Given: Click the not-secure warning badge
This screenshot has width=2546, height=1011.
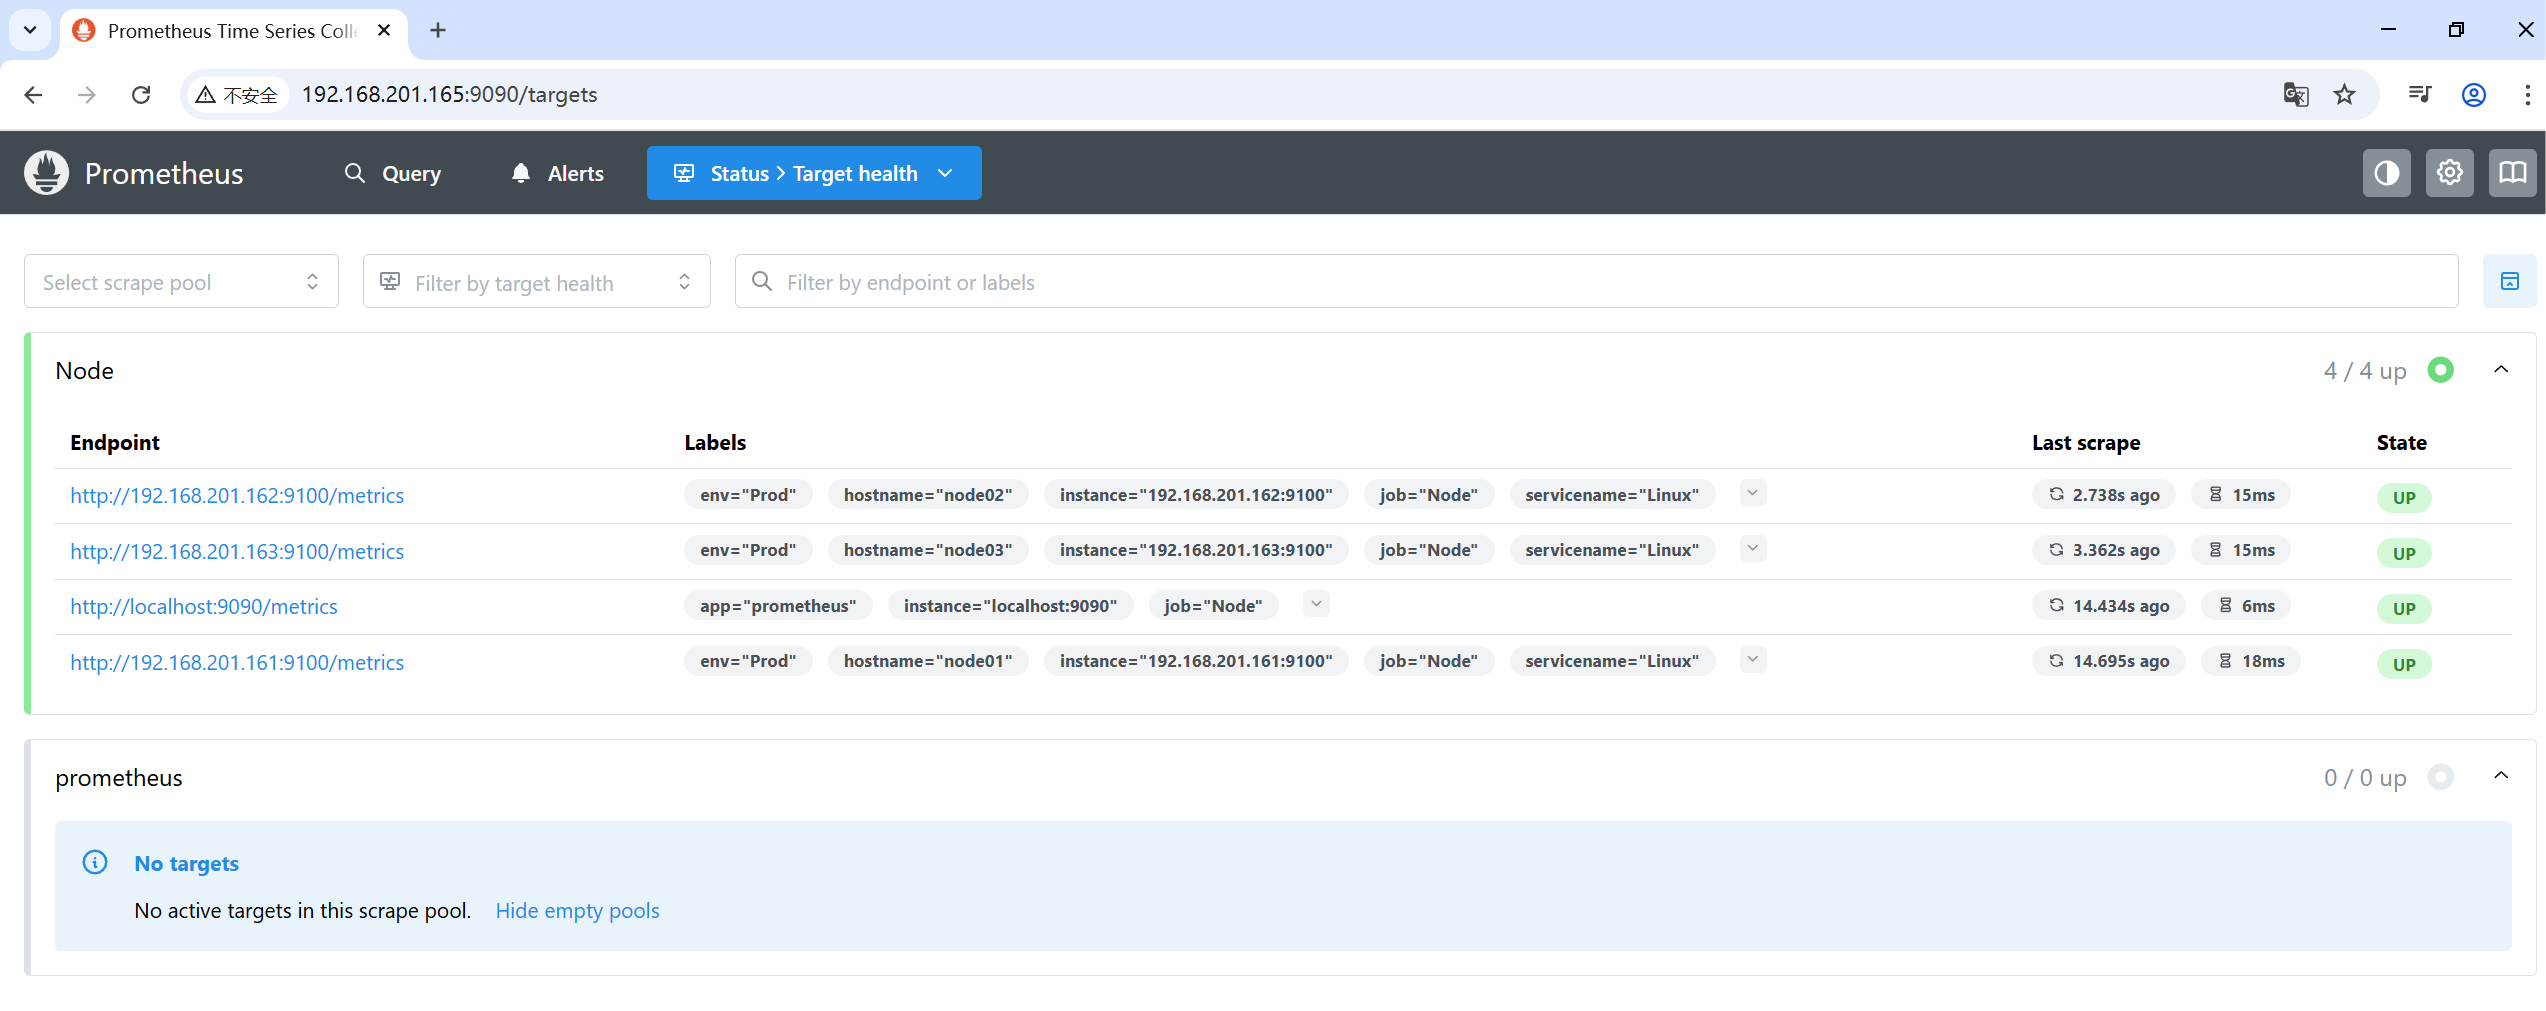Looking at the screenshot, I should click(237, 95).
